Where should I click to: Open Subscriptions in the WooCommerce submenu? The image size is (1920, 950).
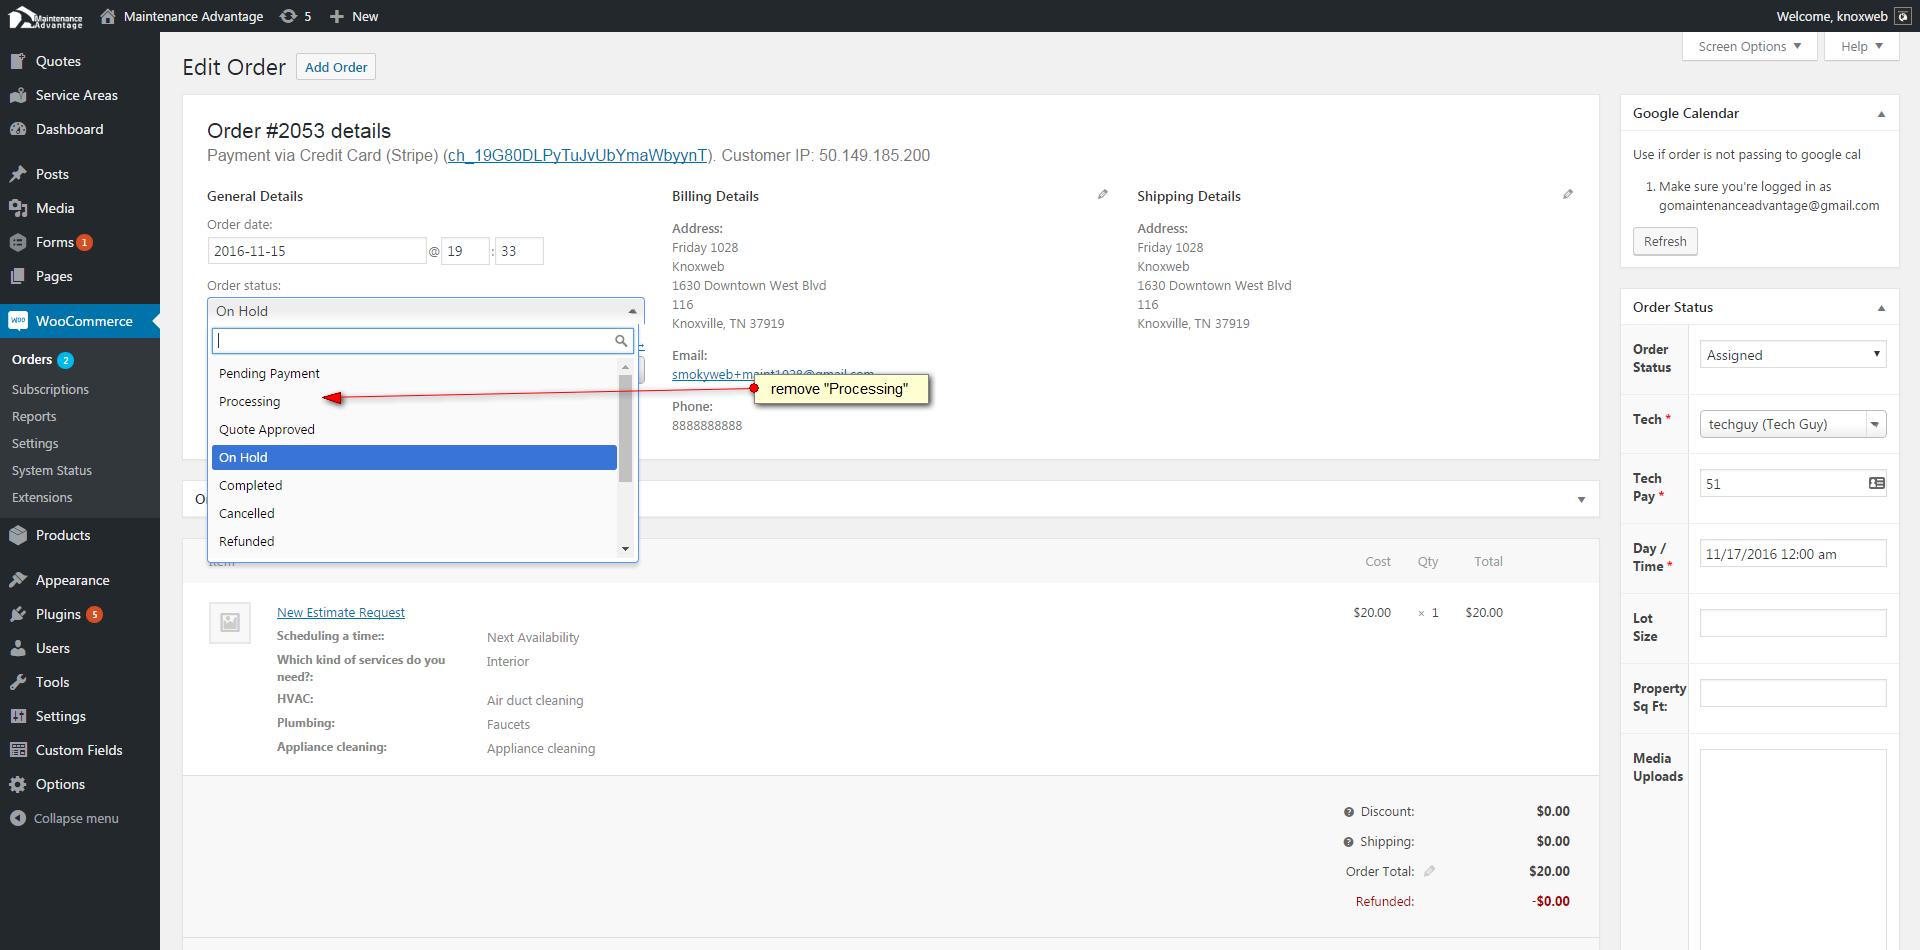pyautogui.click(x=50, y=390)
